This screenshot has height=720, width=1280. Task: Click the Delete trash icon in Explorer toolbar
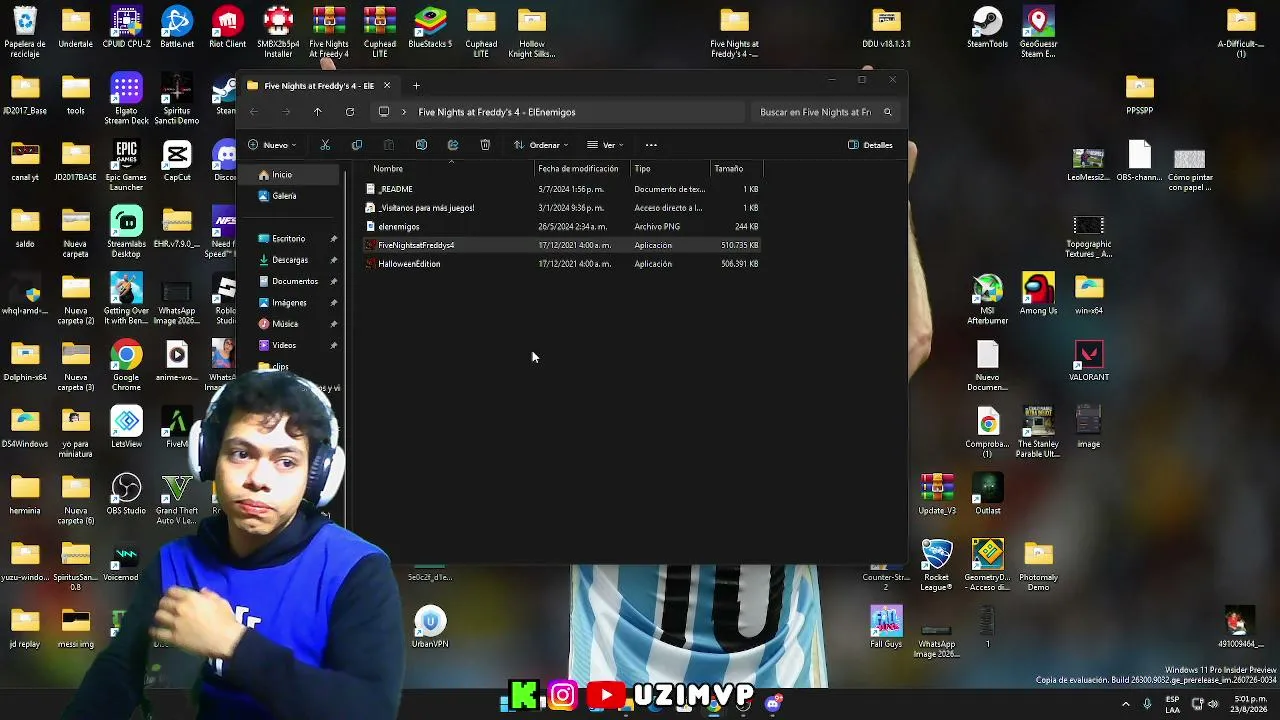pos(485,145)
